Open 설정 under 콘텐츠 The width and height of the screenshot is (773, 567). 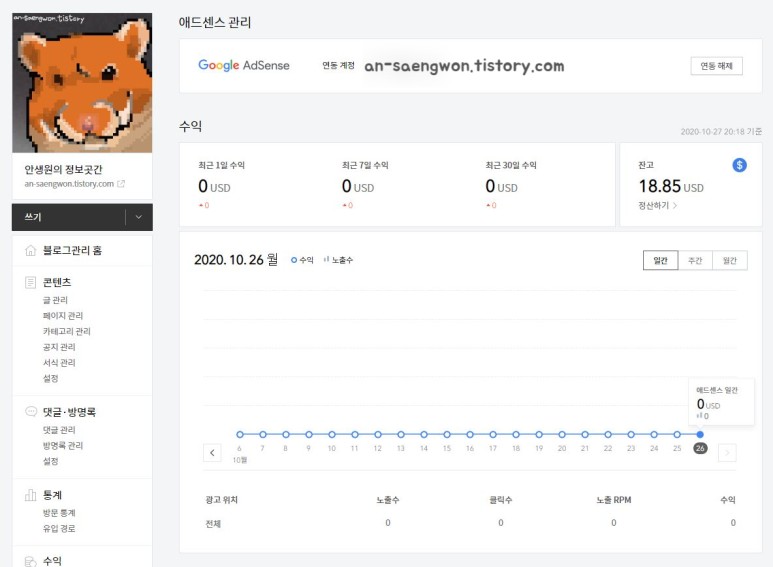tap(50, 378)
